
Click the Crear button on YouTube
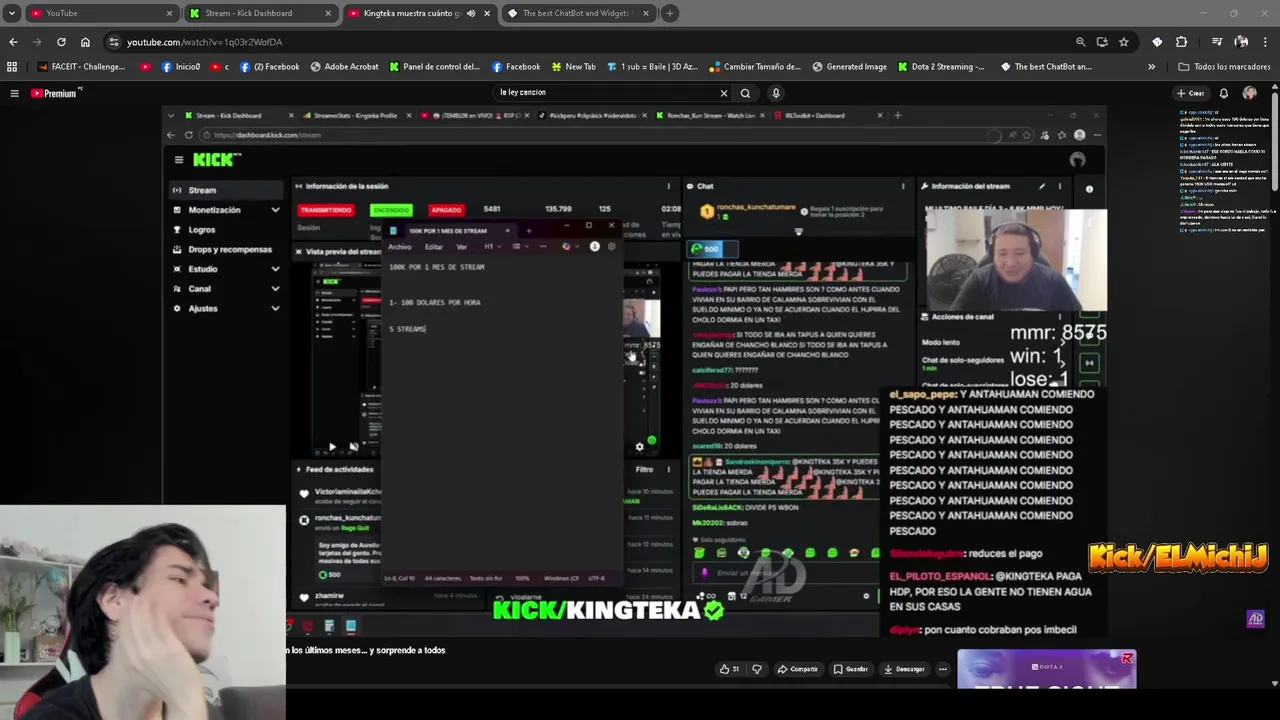click(x=1190, y=93)
